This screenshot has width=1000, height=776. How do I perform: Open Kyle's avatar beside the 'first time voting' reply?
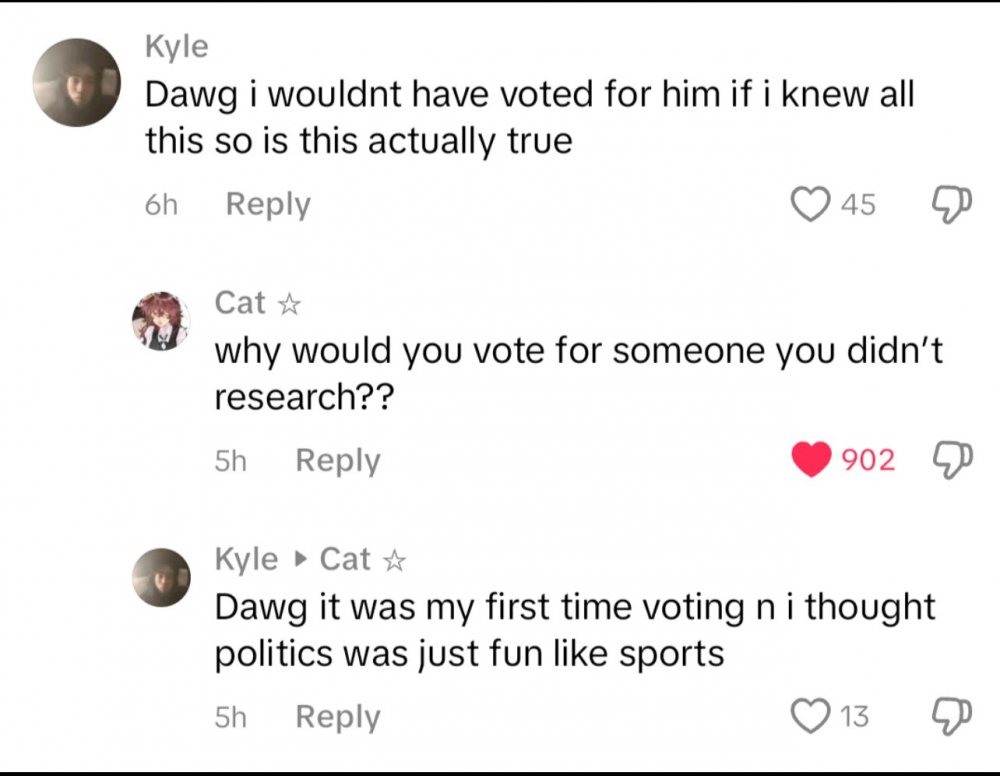[x=161, y=577]
